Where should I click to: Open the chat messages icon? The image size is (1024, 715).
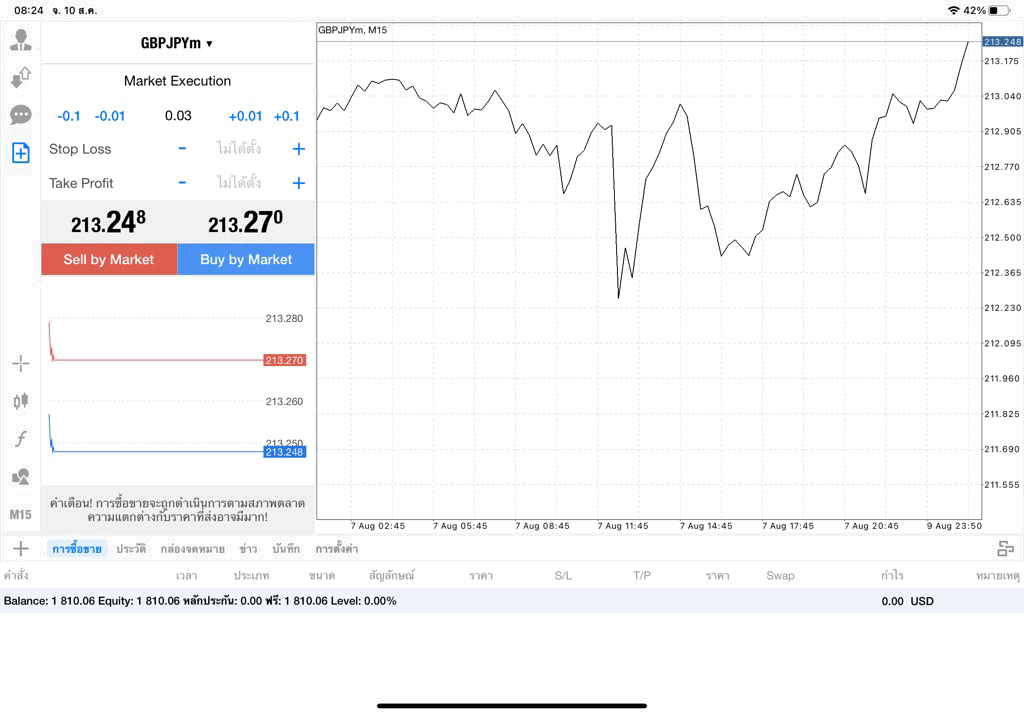[x=21, y=115]
